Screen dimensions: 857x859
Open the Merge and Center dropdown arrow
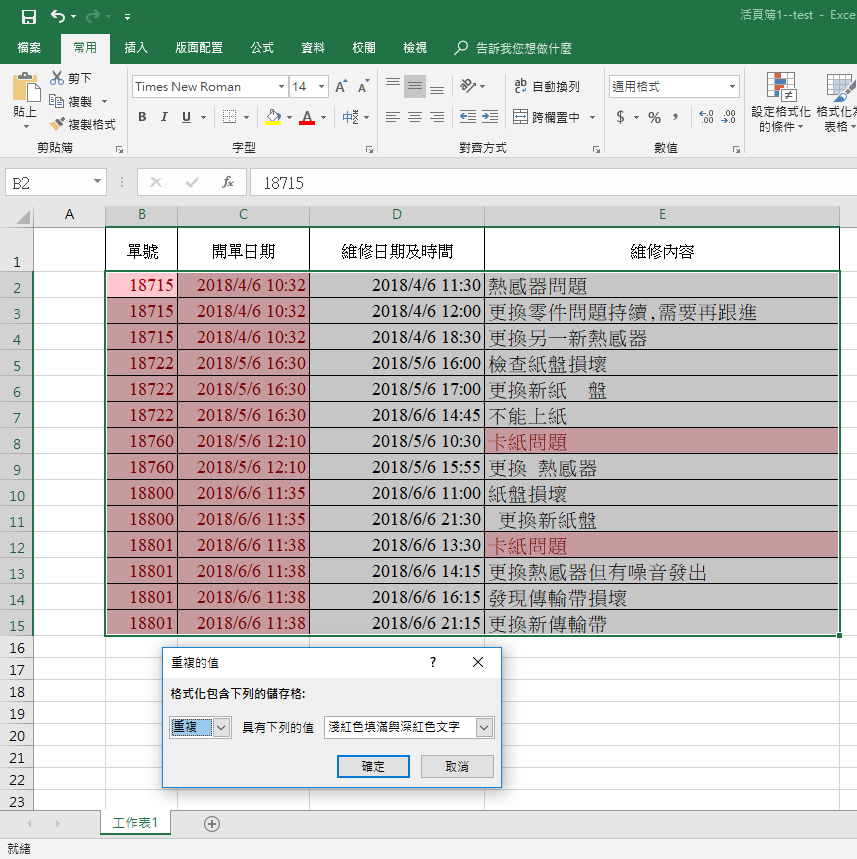coord(592,117)
